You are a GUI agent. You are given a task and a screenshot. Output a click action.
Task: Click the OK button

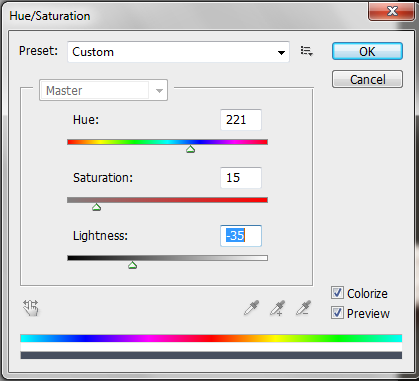367,51
